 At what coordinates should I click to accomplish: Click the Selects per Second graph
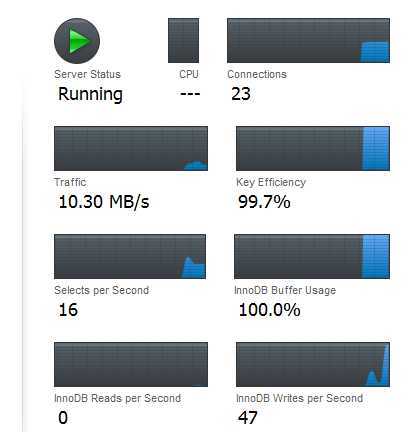click(x=130, y=256)
